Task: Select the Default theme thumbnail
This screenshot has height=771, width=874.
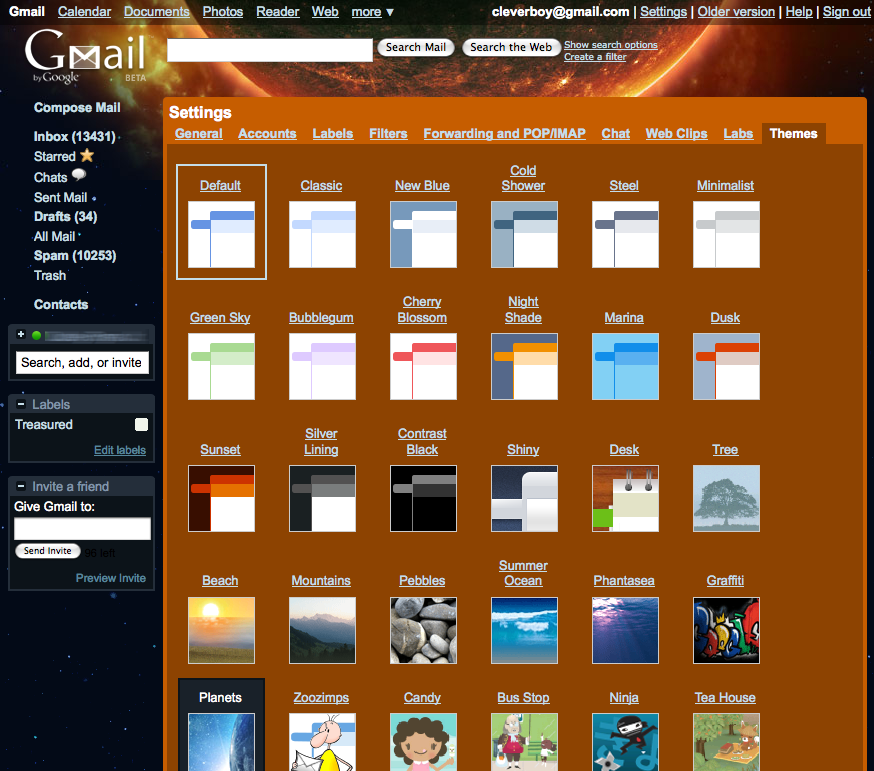Action: pyautogui.click(x=221, y=235)
